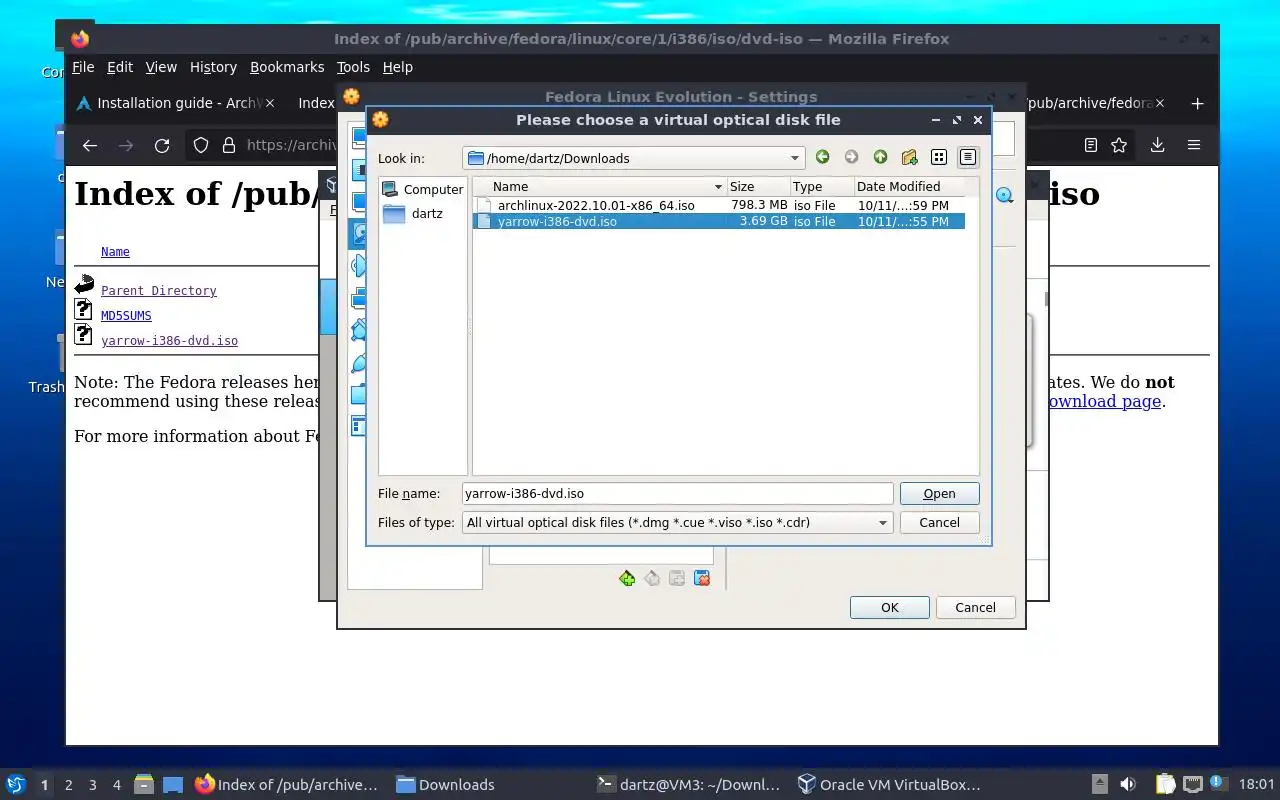Sort by Date Modified column header
This screenshot has height=800, width=1280.
pos(909,187)
